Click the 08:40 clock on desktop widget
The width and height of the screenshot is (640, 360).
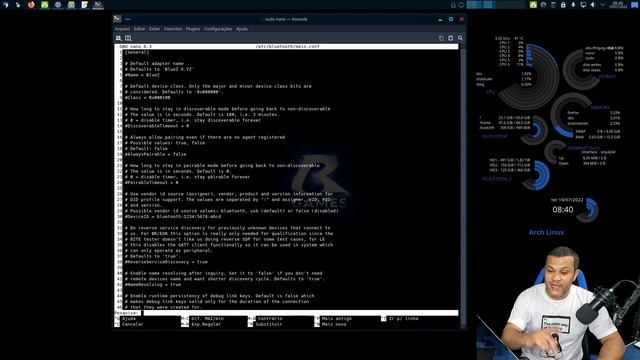point(563,210)
